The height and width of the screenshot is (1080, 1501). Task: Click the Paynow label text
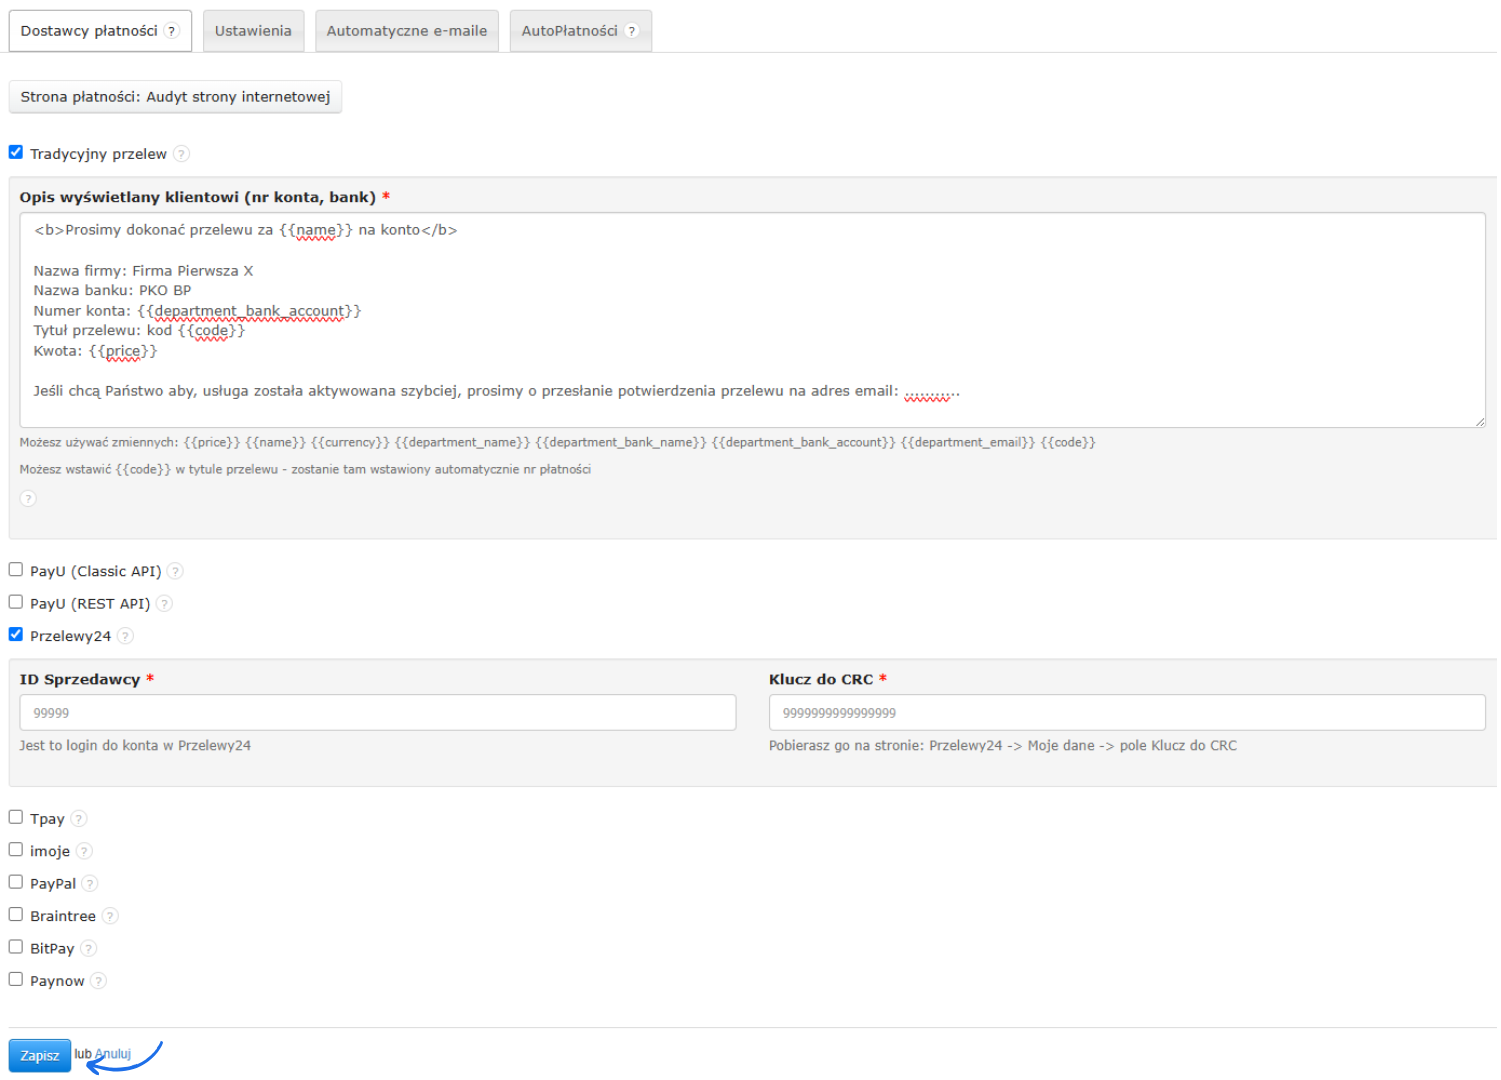57,981
